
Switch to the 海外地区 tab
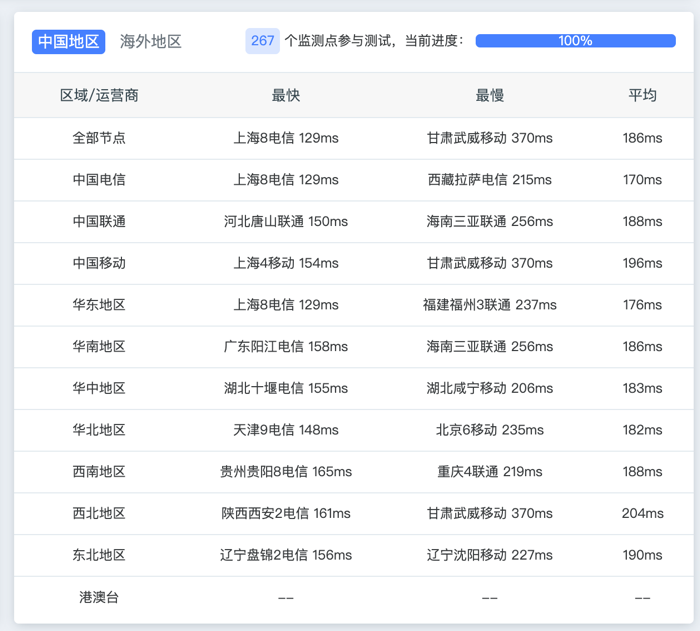click(150, 42)
